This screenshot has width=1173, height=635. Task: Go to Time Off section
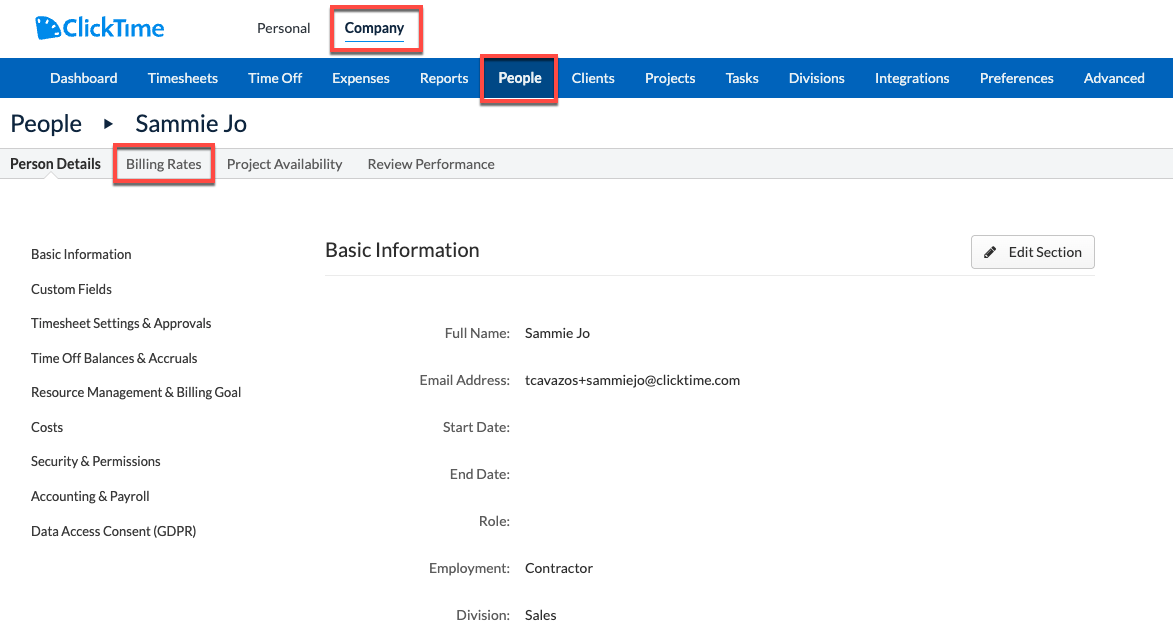pyautogui.click(x=275, y=78)
